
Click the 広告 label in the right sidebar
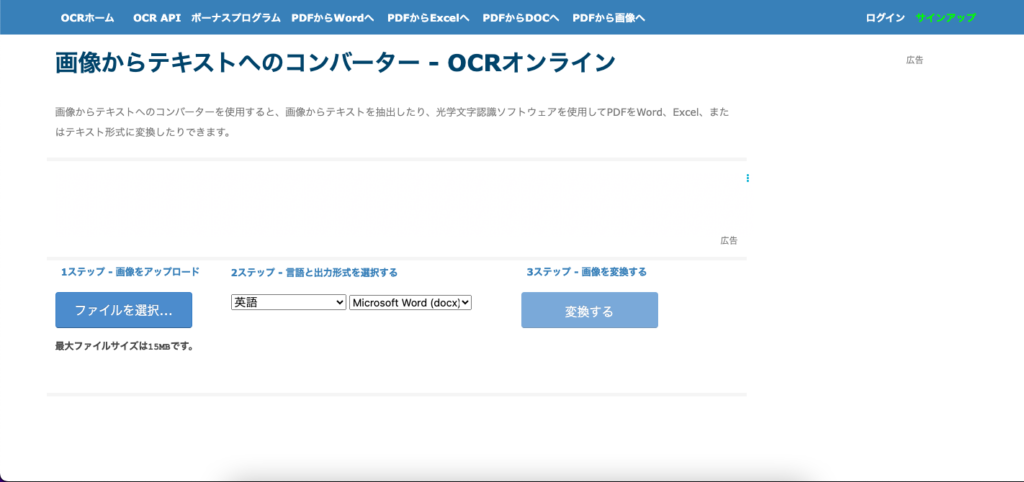(x=914, y=60)
